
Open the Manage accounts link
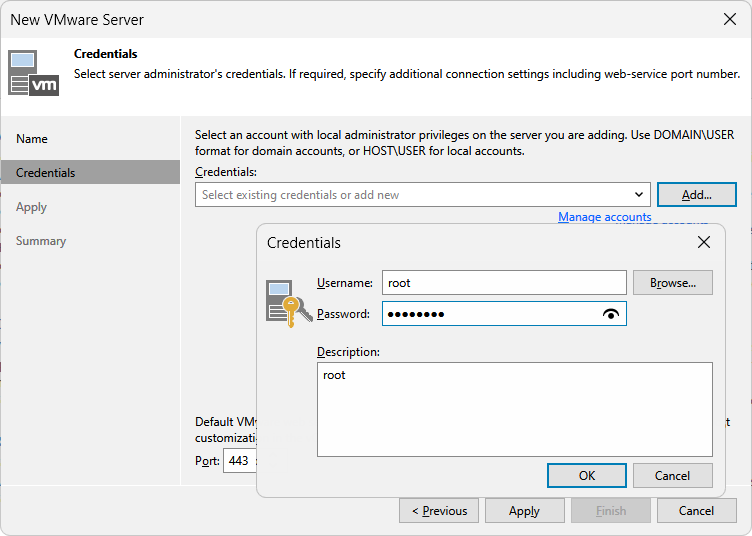click(x=604, y=217)
